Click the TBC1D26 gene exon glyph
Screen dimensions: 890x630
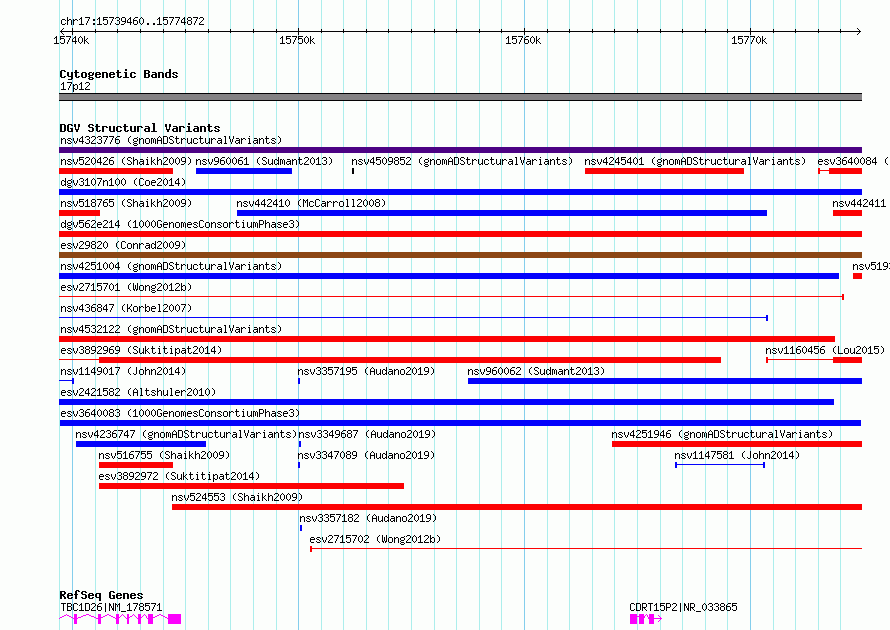173,619
